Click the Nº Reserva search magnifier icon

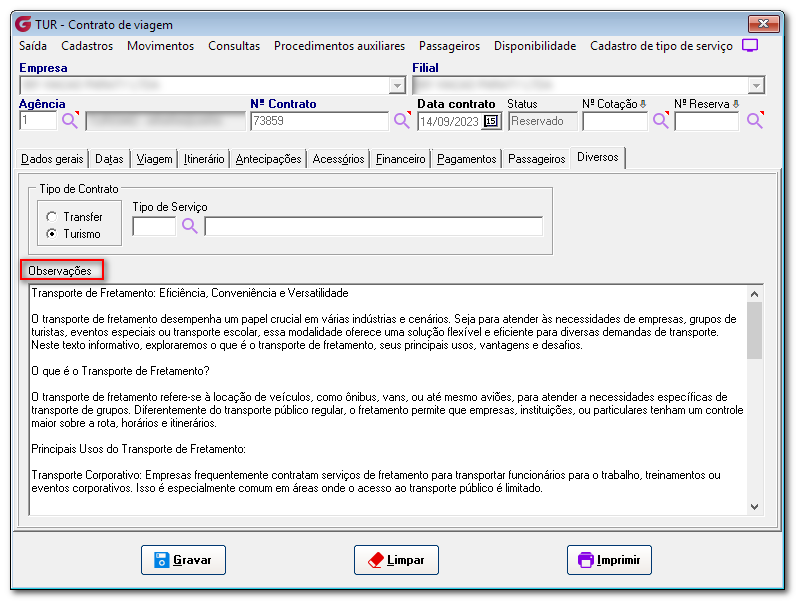coord(755,120)
